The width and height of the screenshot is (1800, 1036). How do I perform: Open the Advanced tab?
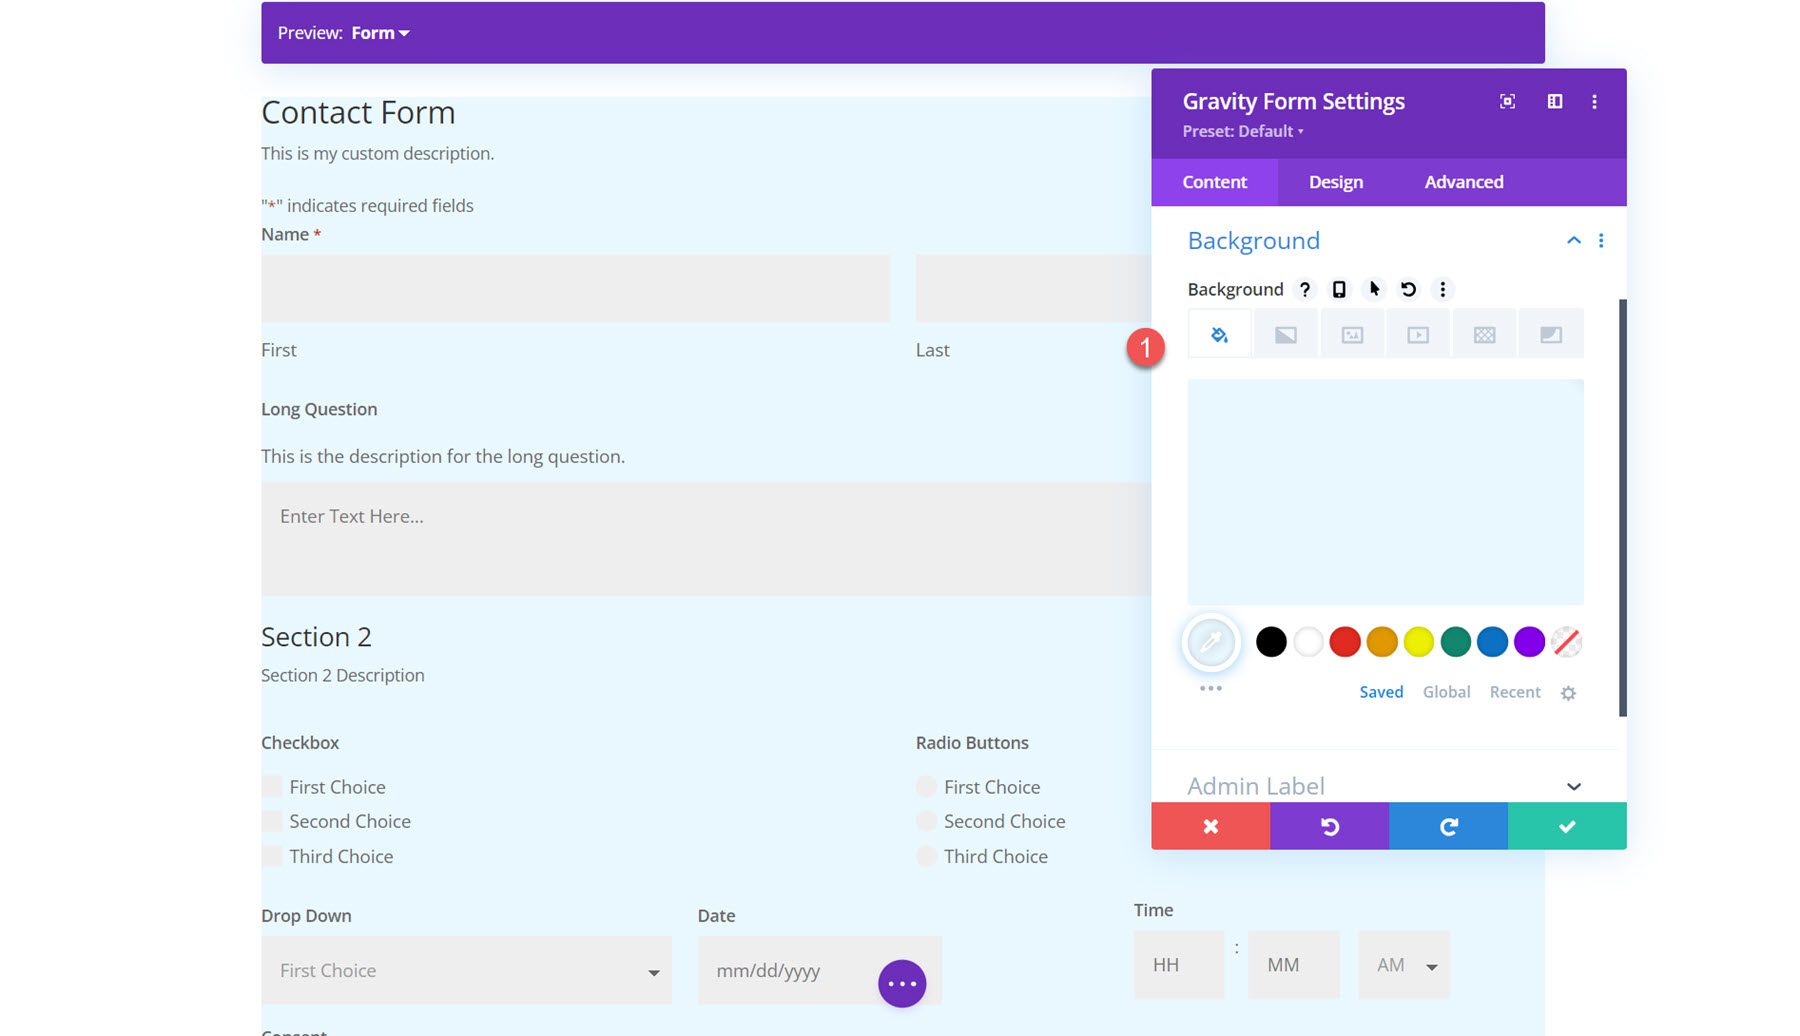1463,181
